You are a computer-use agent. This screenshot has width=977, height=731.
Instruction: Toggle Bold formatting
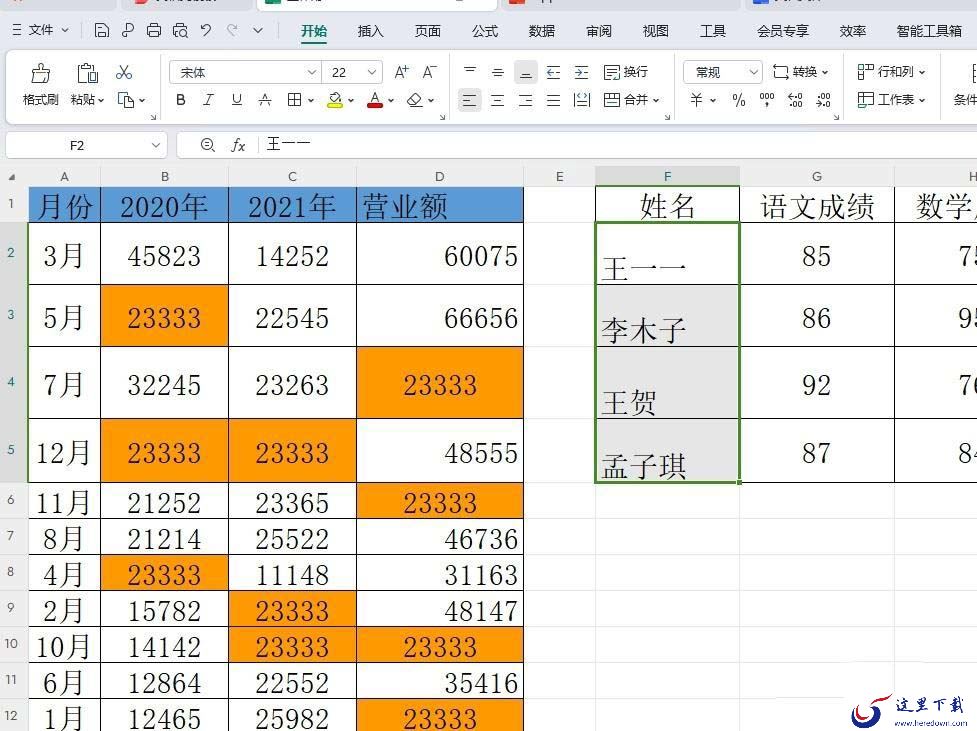click(x=181, y=100)
